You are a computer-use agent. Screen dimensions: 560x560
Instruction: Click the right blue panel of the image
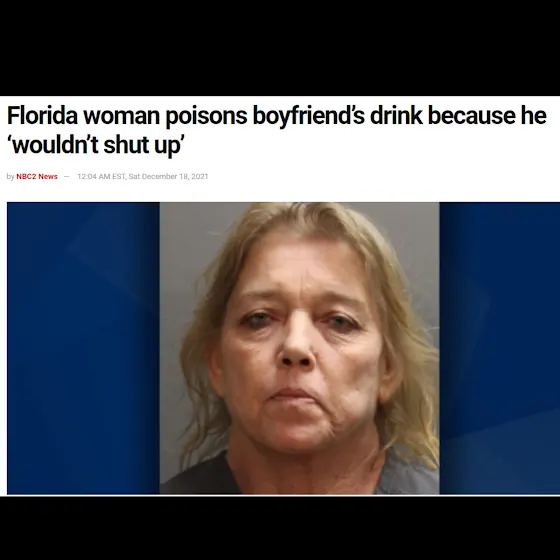coord(500,348)
